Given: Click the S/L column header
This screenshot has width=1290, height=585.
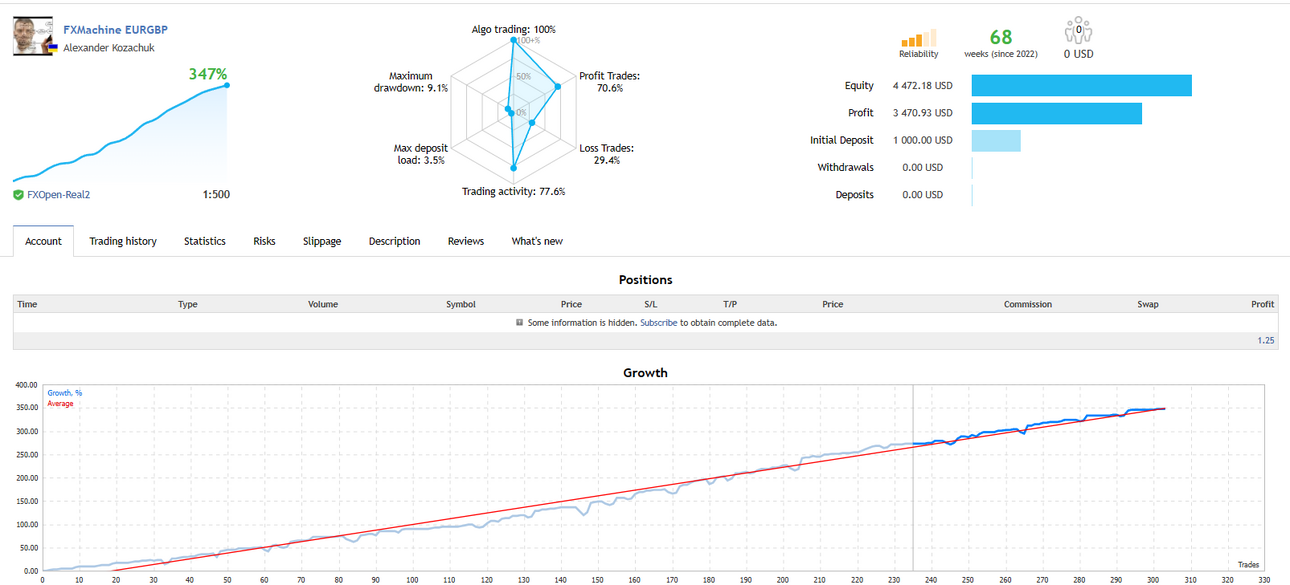Looking at the screenshot, I should click(651, 304).
